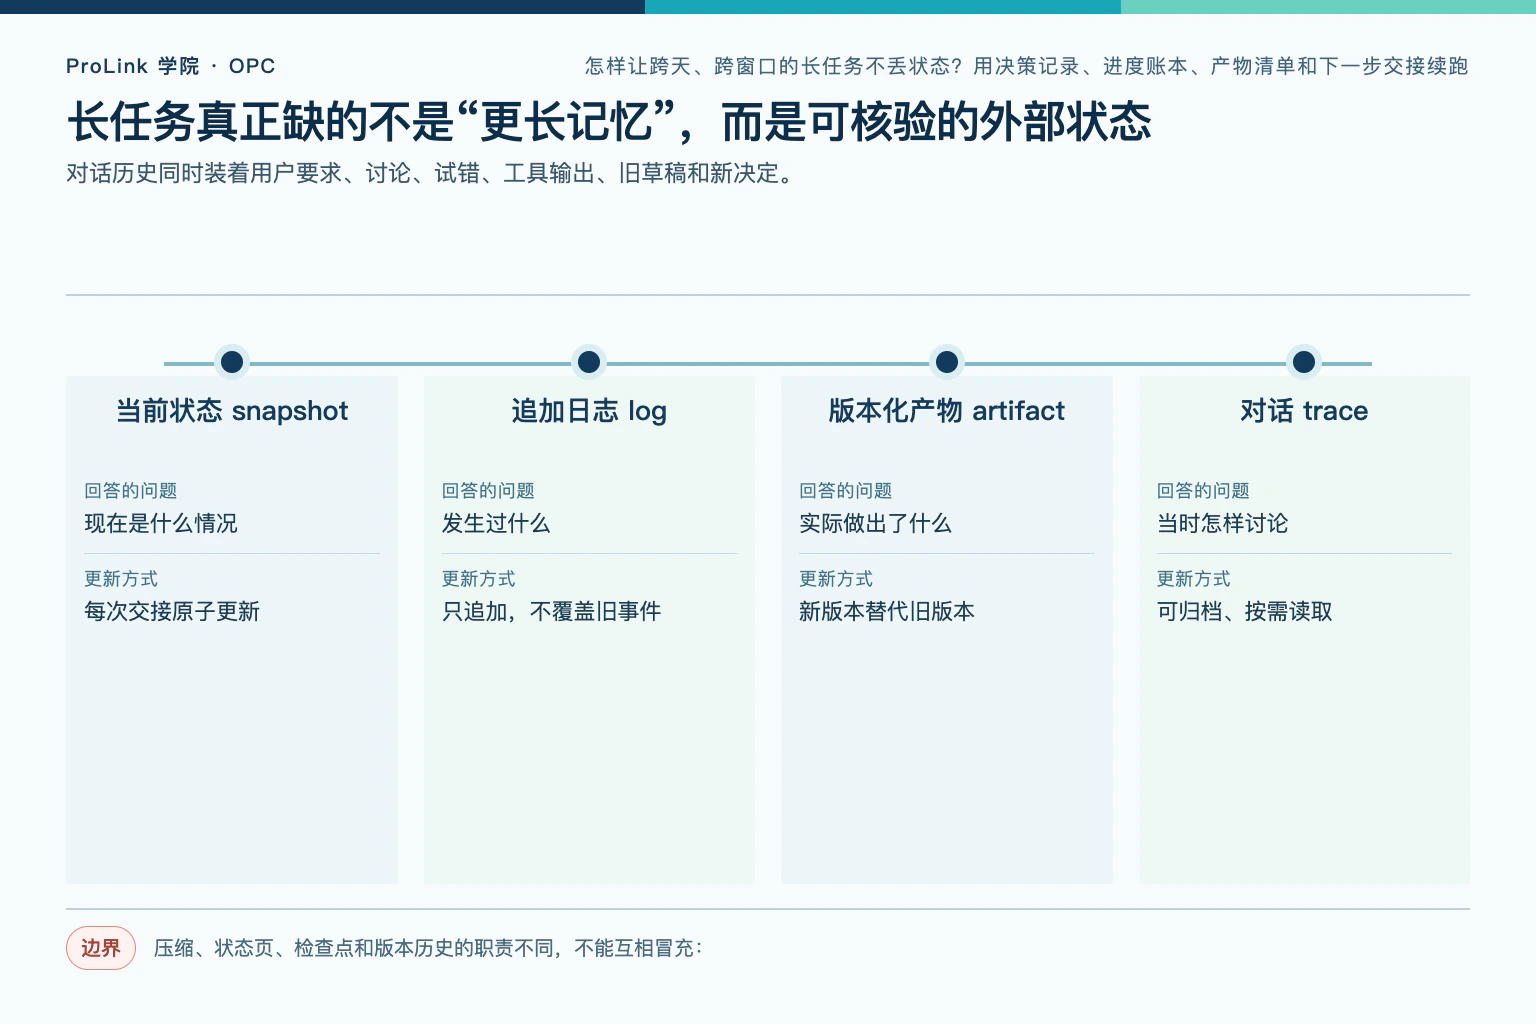Click 回答的问题 label in snapshot card
Viewport: 1536px width, 1024px height.
pyautogui.click(x=131, y=490)
